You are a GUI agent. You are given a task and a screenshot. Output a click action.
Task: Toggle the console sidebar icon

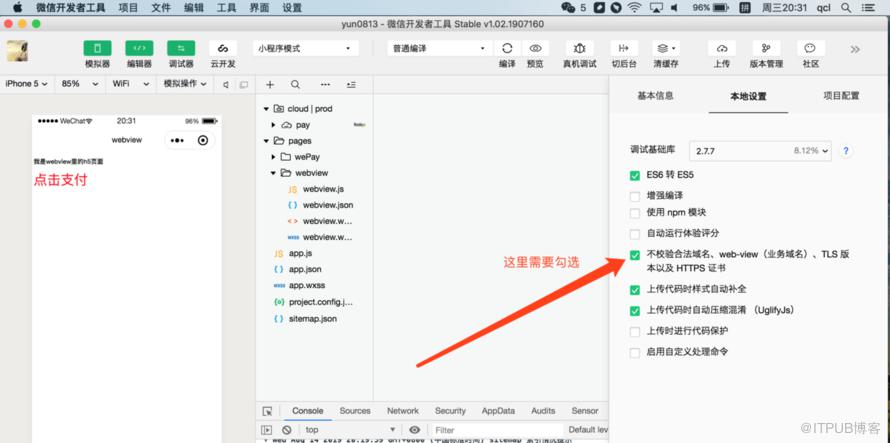[x=266, y=430]
